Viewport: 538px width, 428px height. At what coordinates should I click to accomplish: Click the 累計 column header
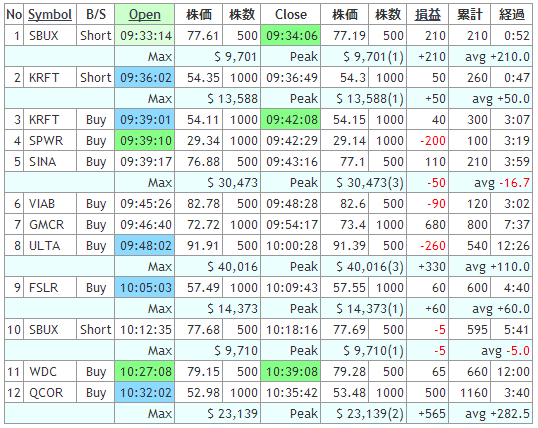[x=470, y=15]
